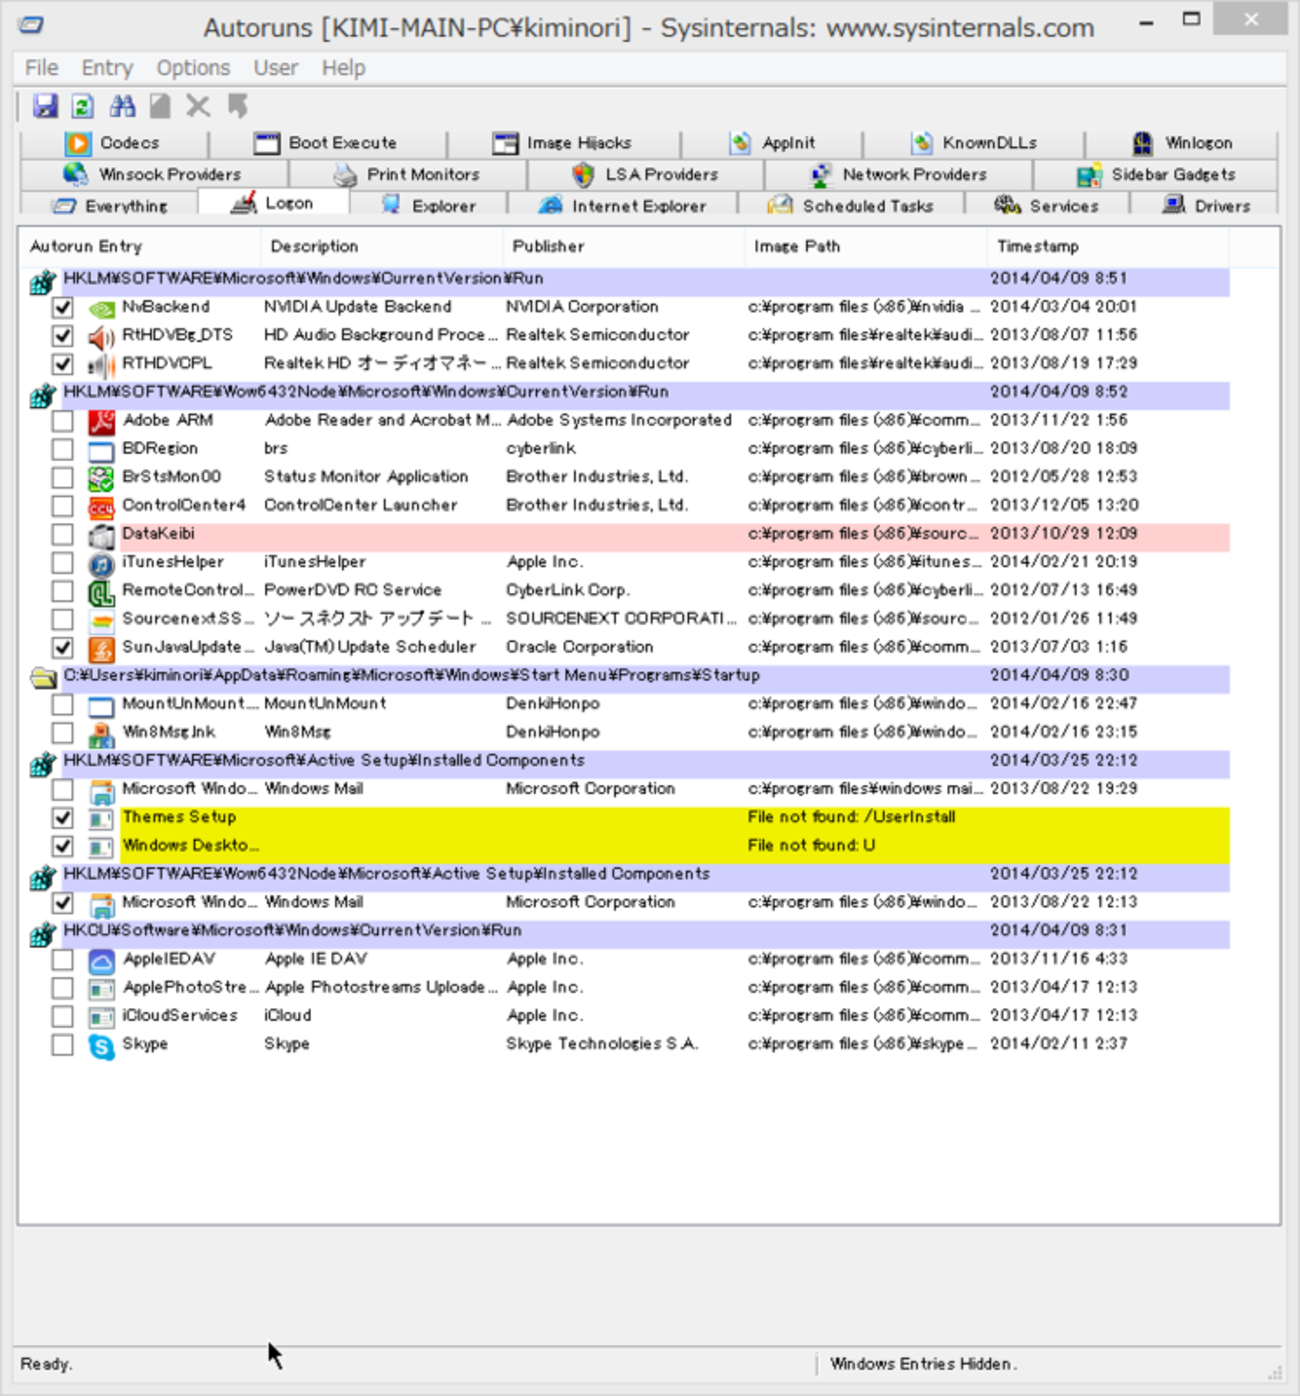The width and height of the screenshot is (1300, 1396).
Task: Select the ApplePhotoStre... entry row
Action: coord(625,988)
